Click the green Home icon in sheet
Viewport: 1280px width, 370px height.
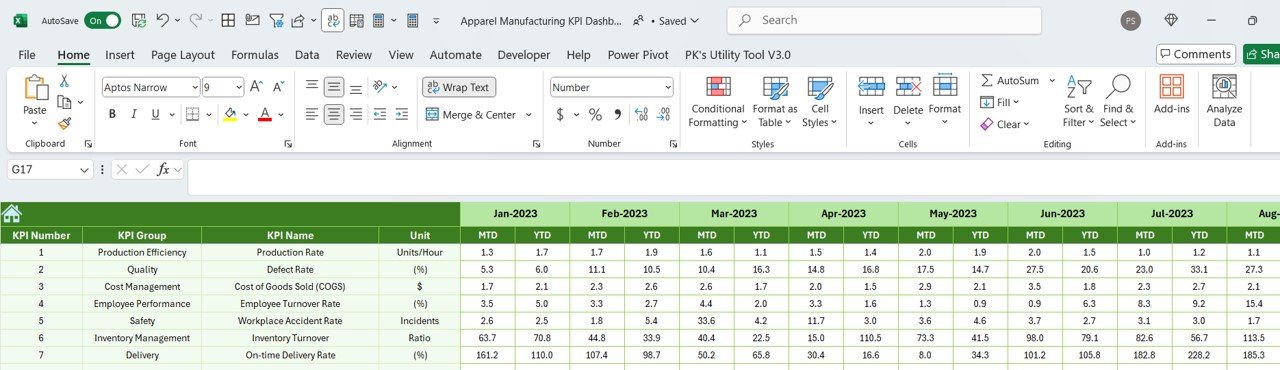(x=12, y=213)
